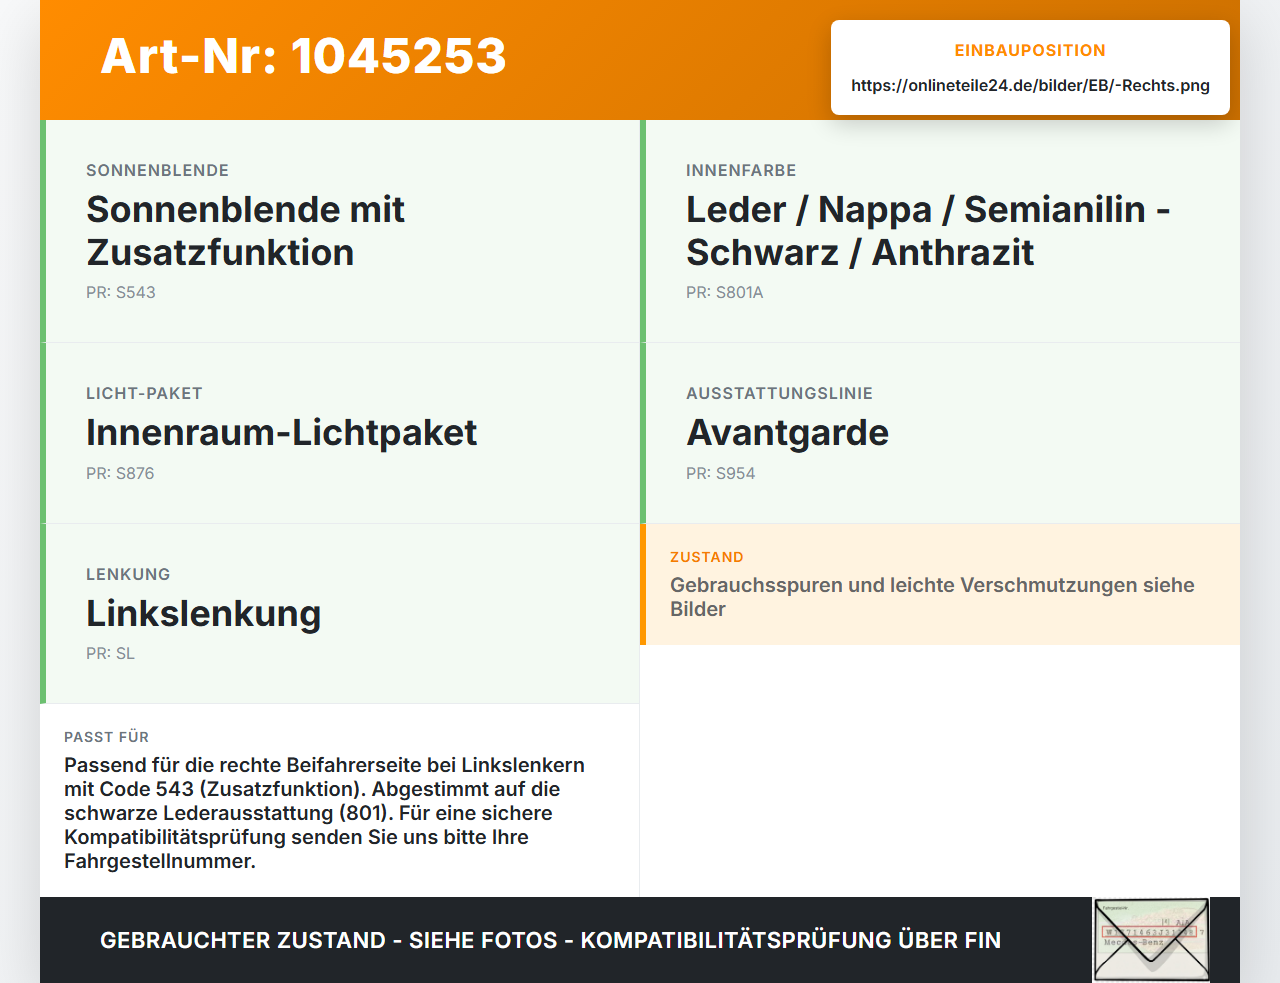Select the Leder / Nappa / Semianilin value
Viewport: 1280px width, 983px height.
tap(928, 231)
